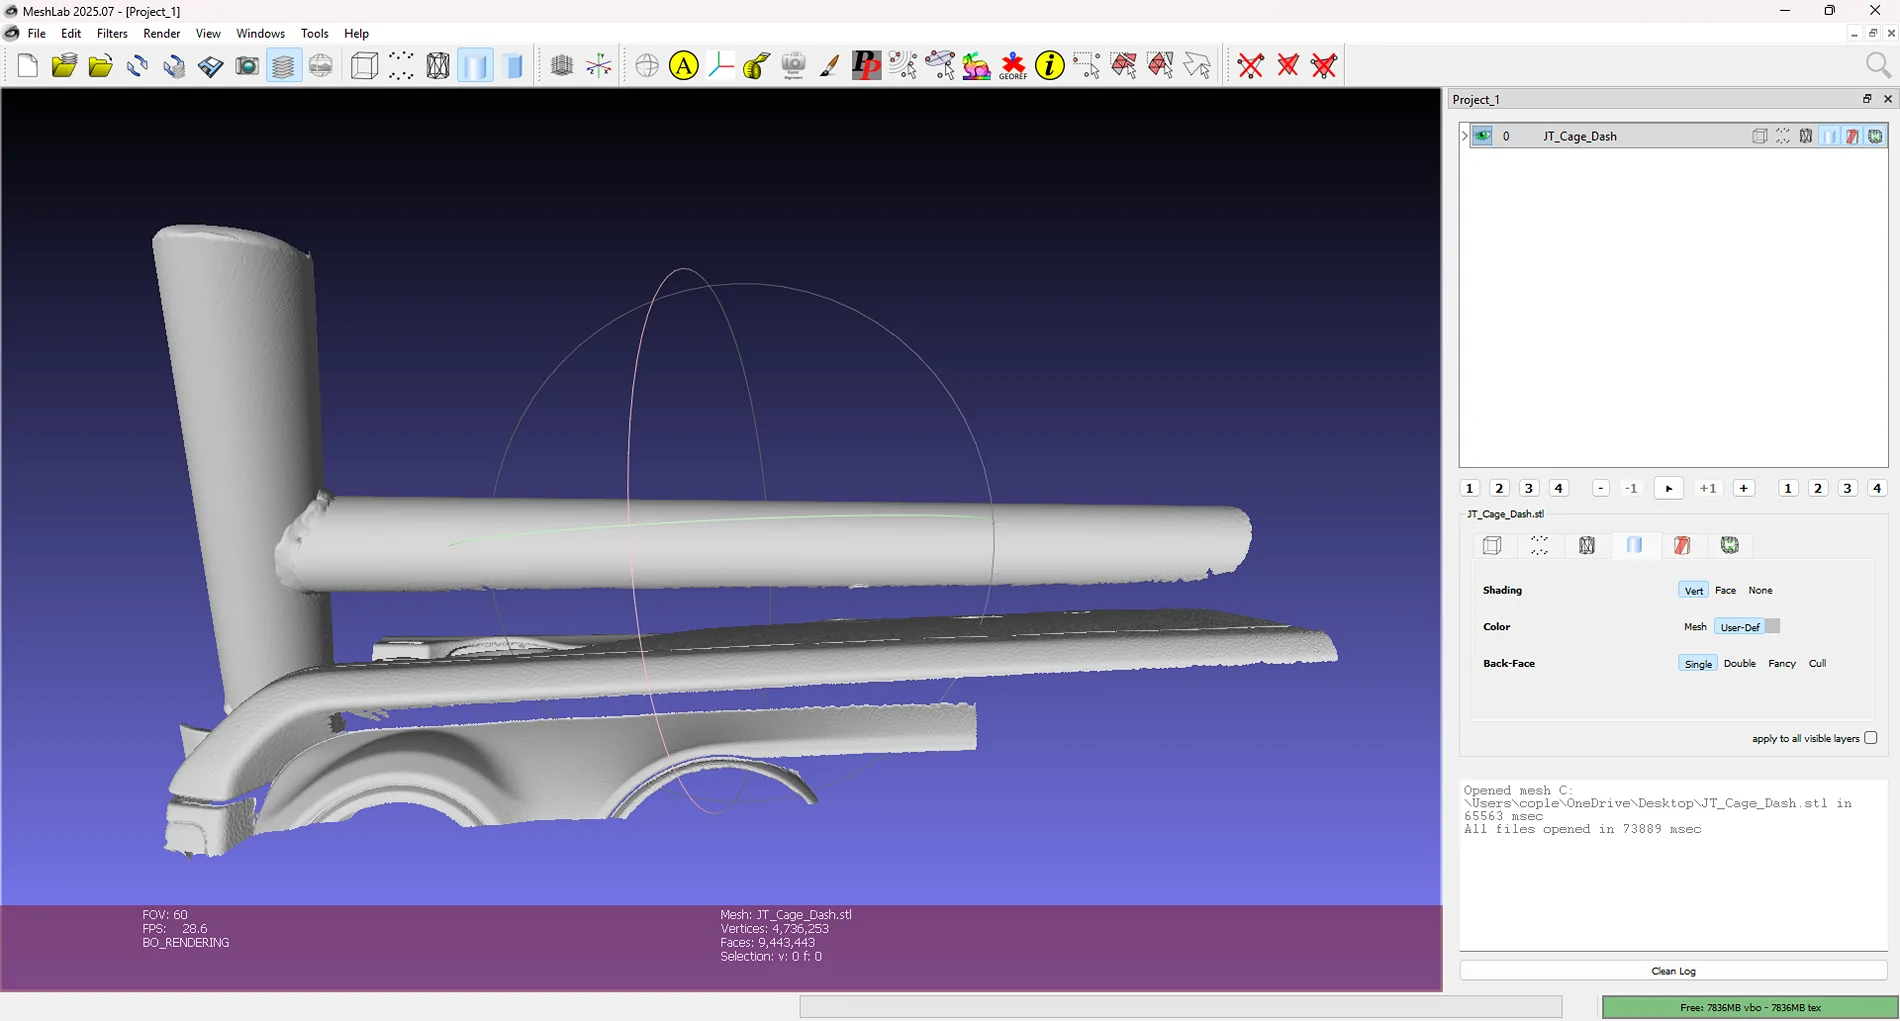Click the plus button in layer controls
Viewport: 1900px width, 1021px height.
(x=1743, y=488)
